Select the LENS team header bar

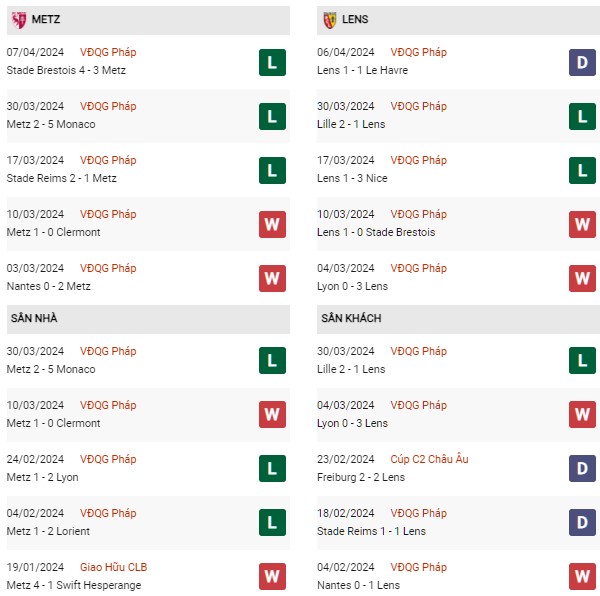[x=458, y=20]
